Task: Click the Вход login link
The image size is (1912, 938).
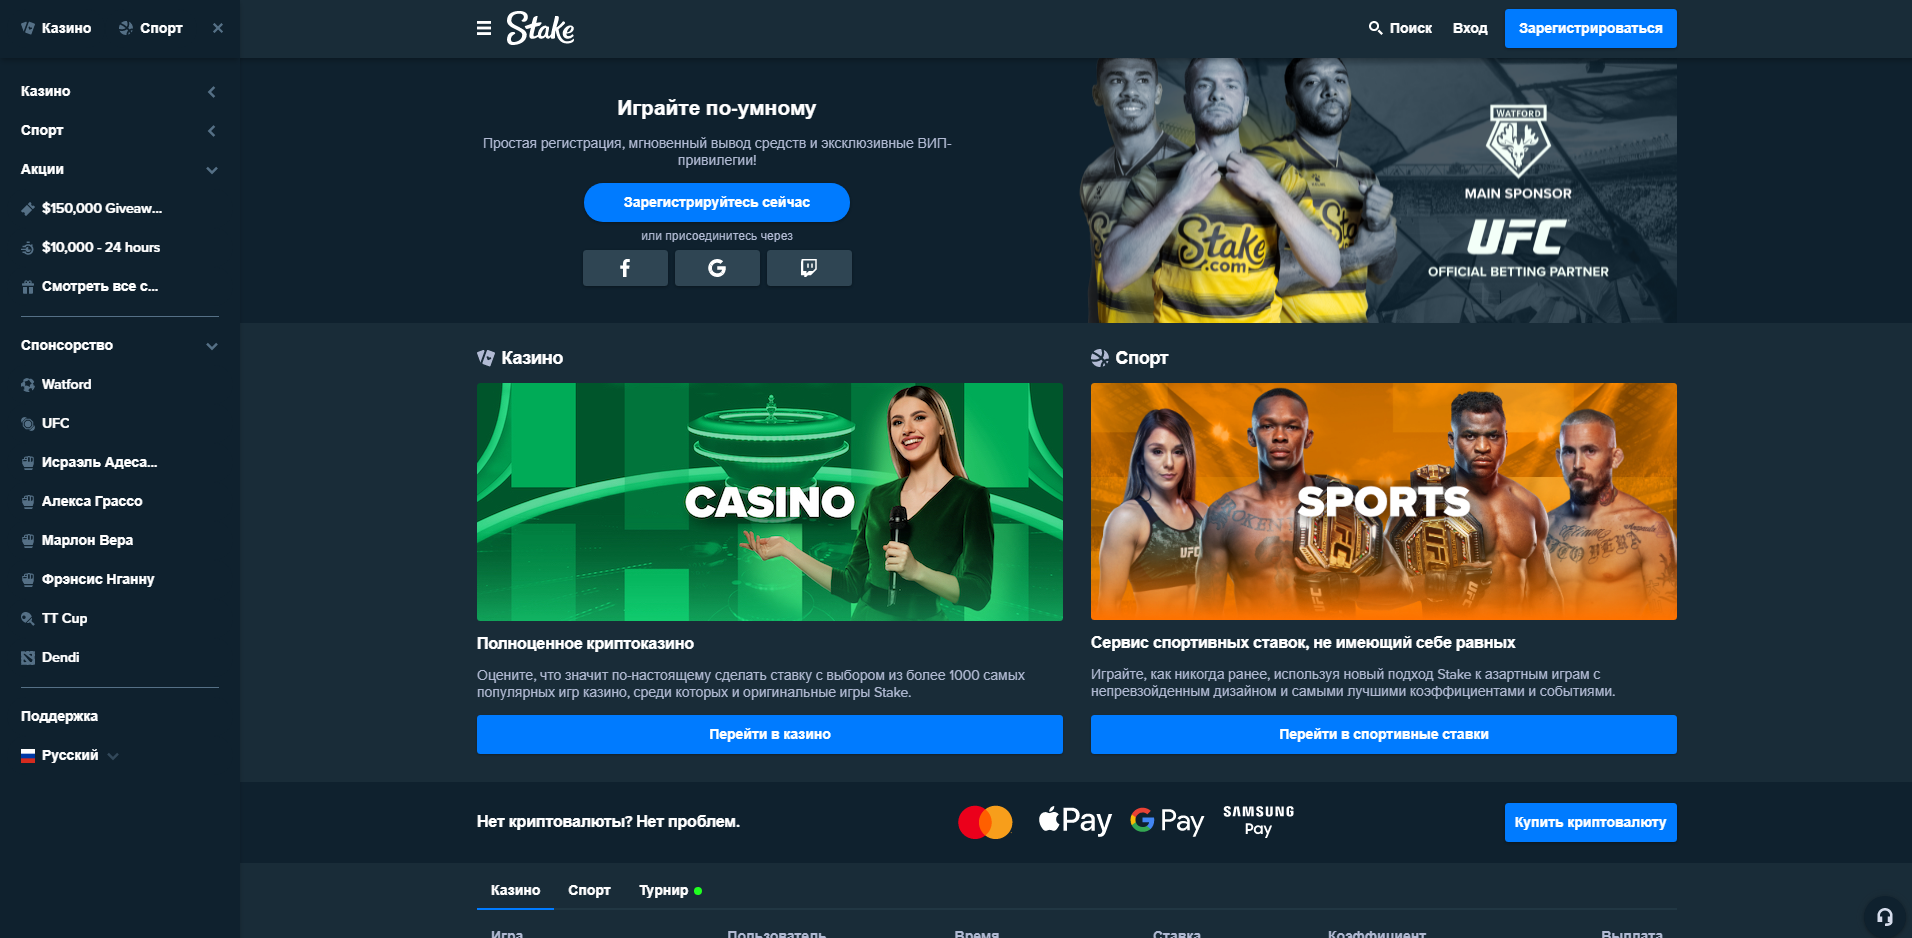Action: coord(1469,28)
